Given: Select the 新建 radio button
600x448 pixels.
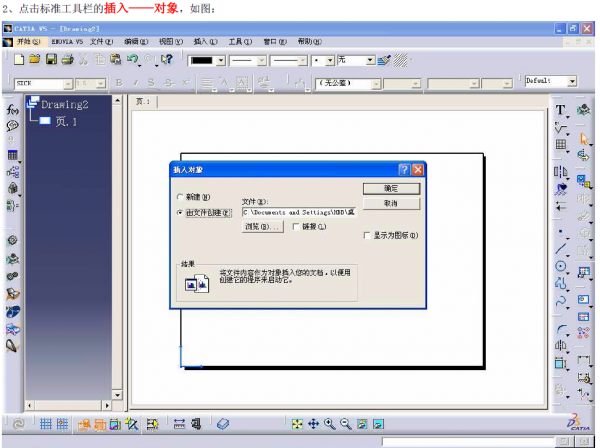Looking at the screenshot, I should 180,197.
